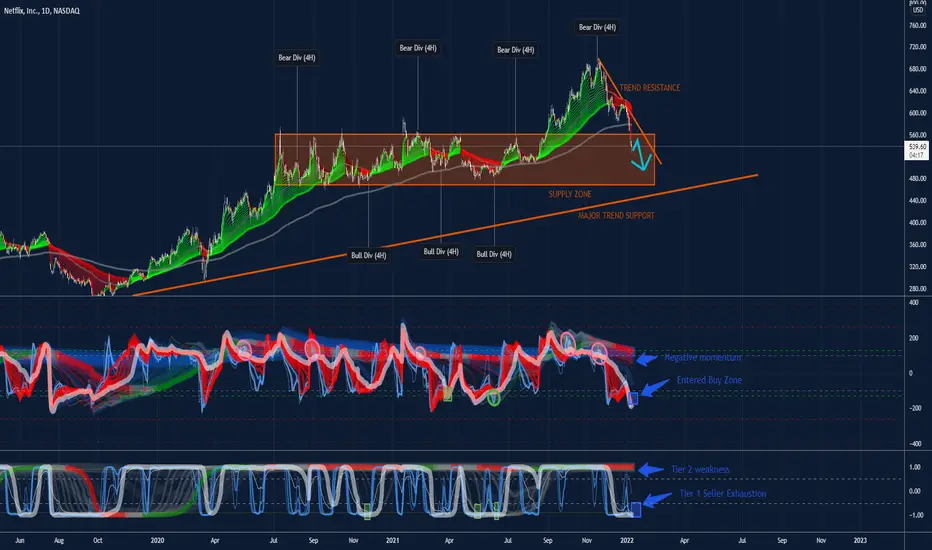Click the Tier 1 Seller Exhaustion annotation
The height and width of the screenshot is (550, 932).
point(723,494)
